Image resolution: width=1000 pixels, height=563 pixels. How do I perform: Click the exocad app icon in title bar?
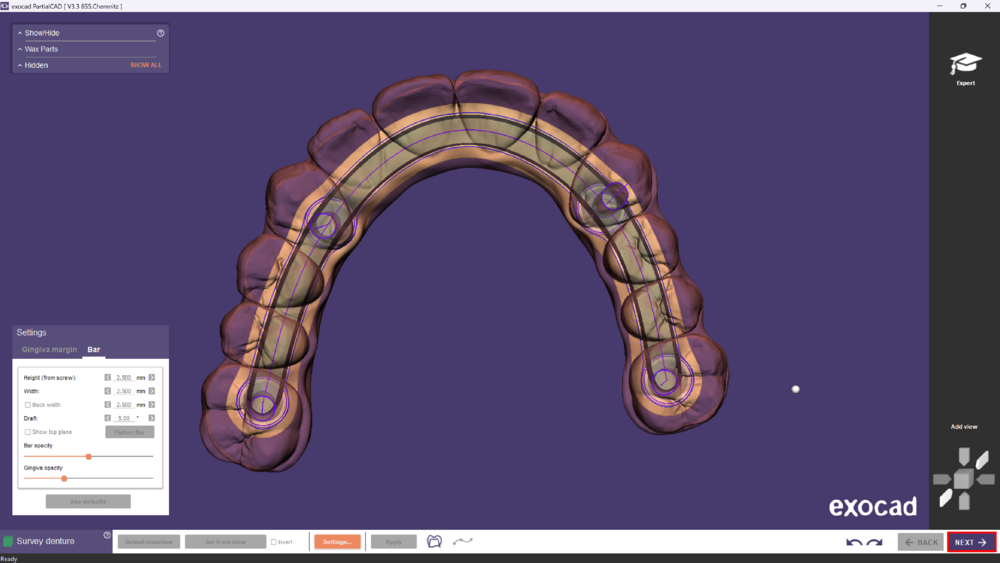point(4,6)
